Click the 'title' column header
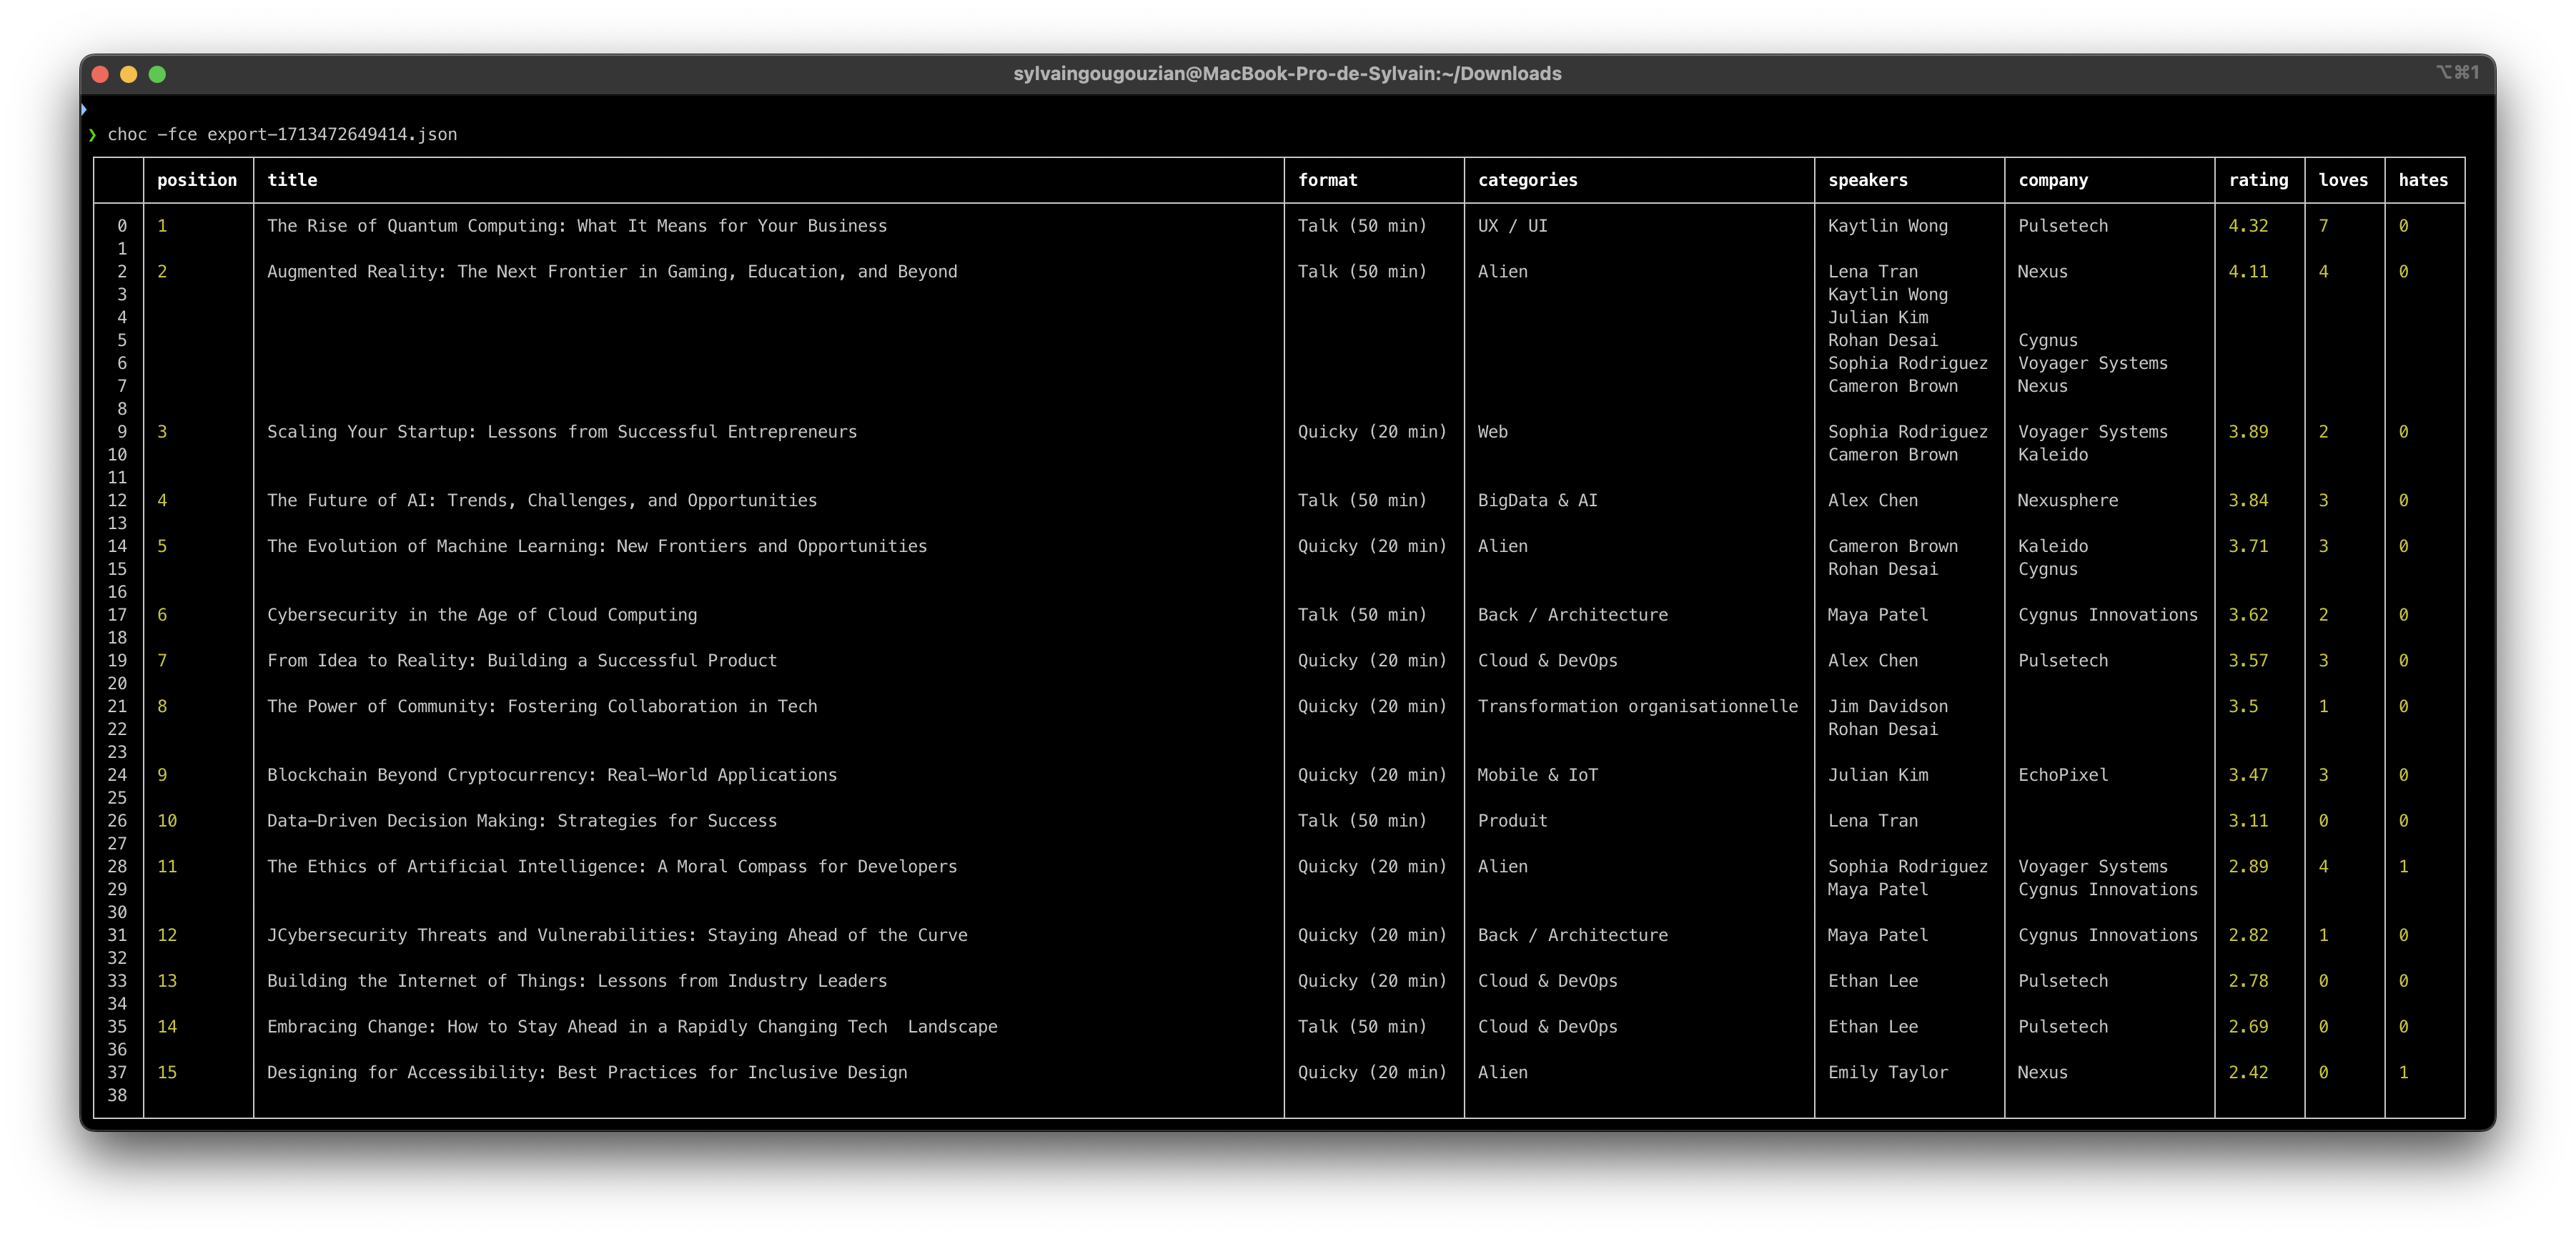2576x1237 pixels. [x=292, y=180]
